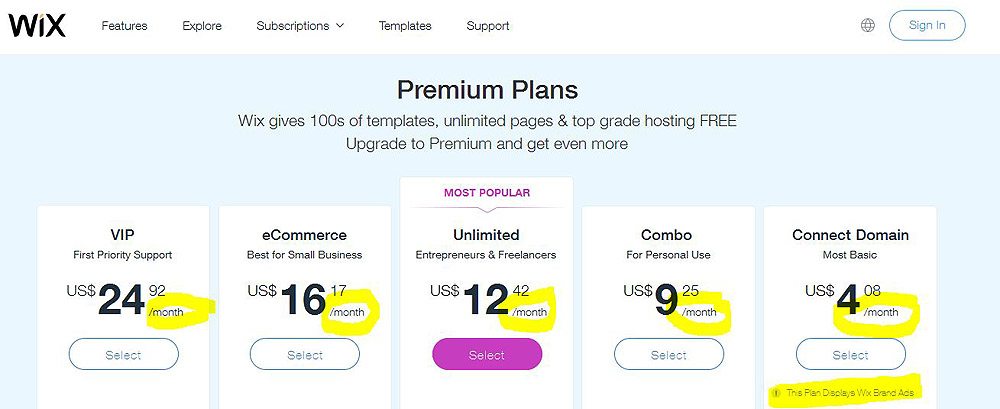Go to the Explore page
The image size is (1000, 409).
pyautogui.click(x=202, y=26)
